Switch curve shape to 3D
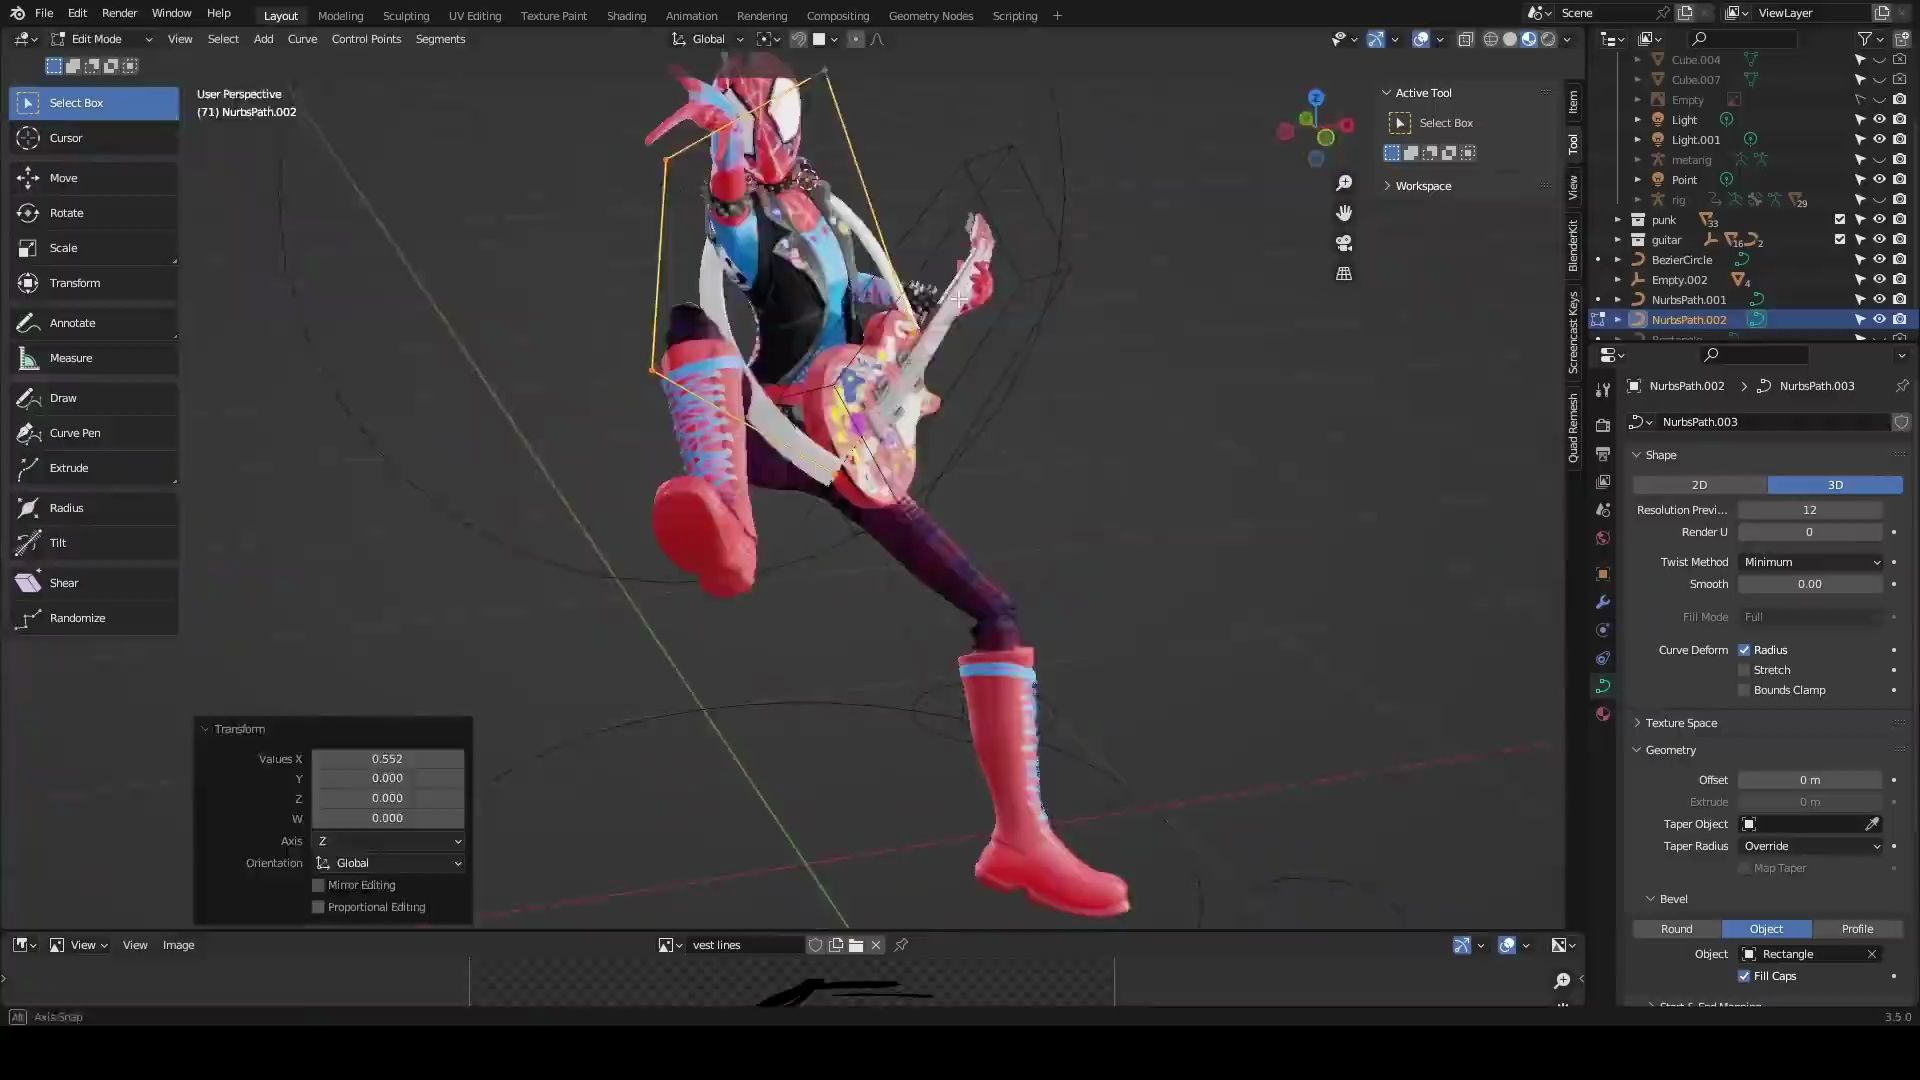1920x1080 pixels. click(x=1834, y=484)
